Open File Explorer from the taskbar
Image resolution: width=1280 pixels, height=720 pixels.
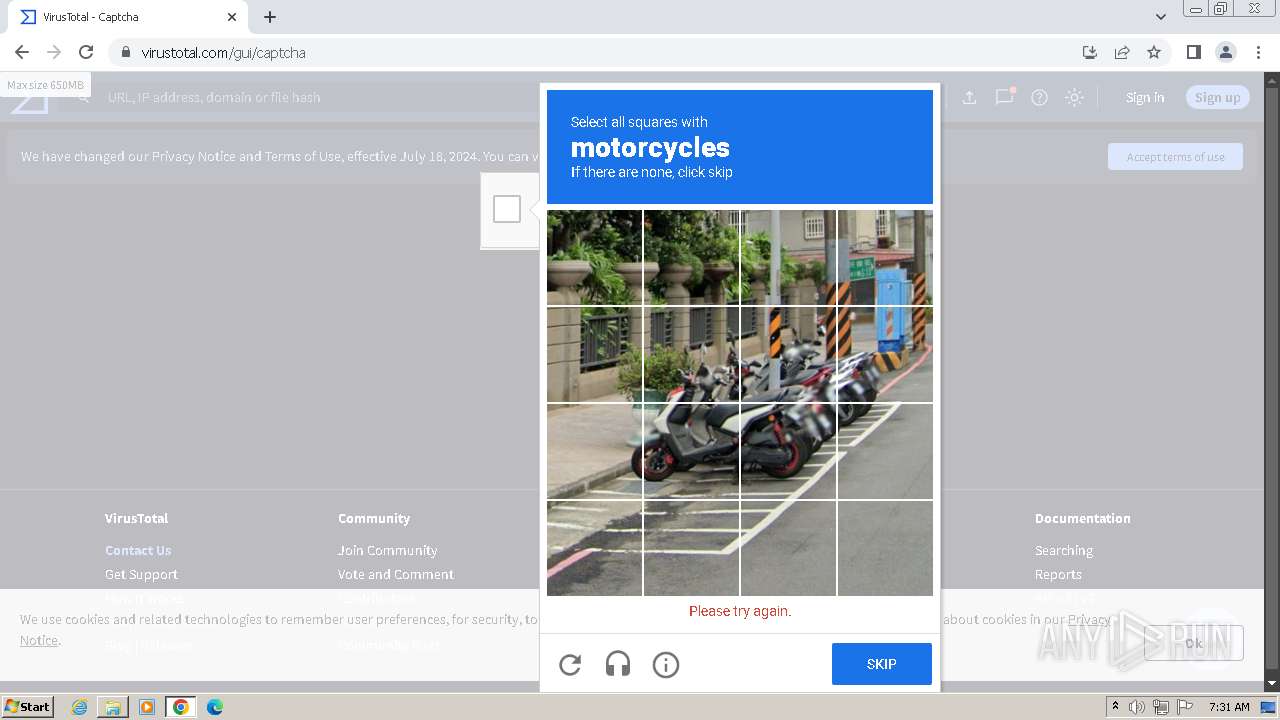pos(113,707)
